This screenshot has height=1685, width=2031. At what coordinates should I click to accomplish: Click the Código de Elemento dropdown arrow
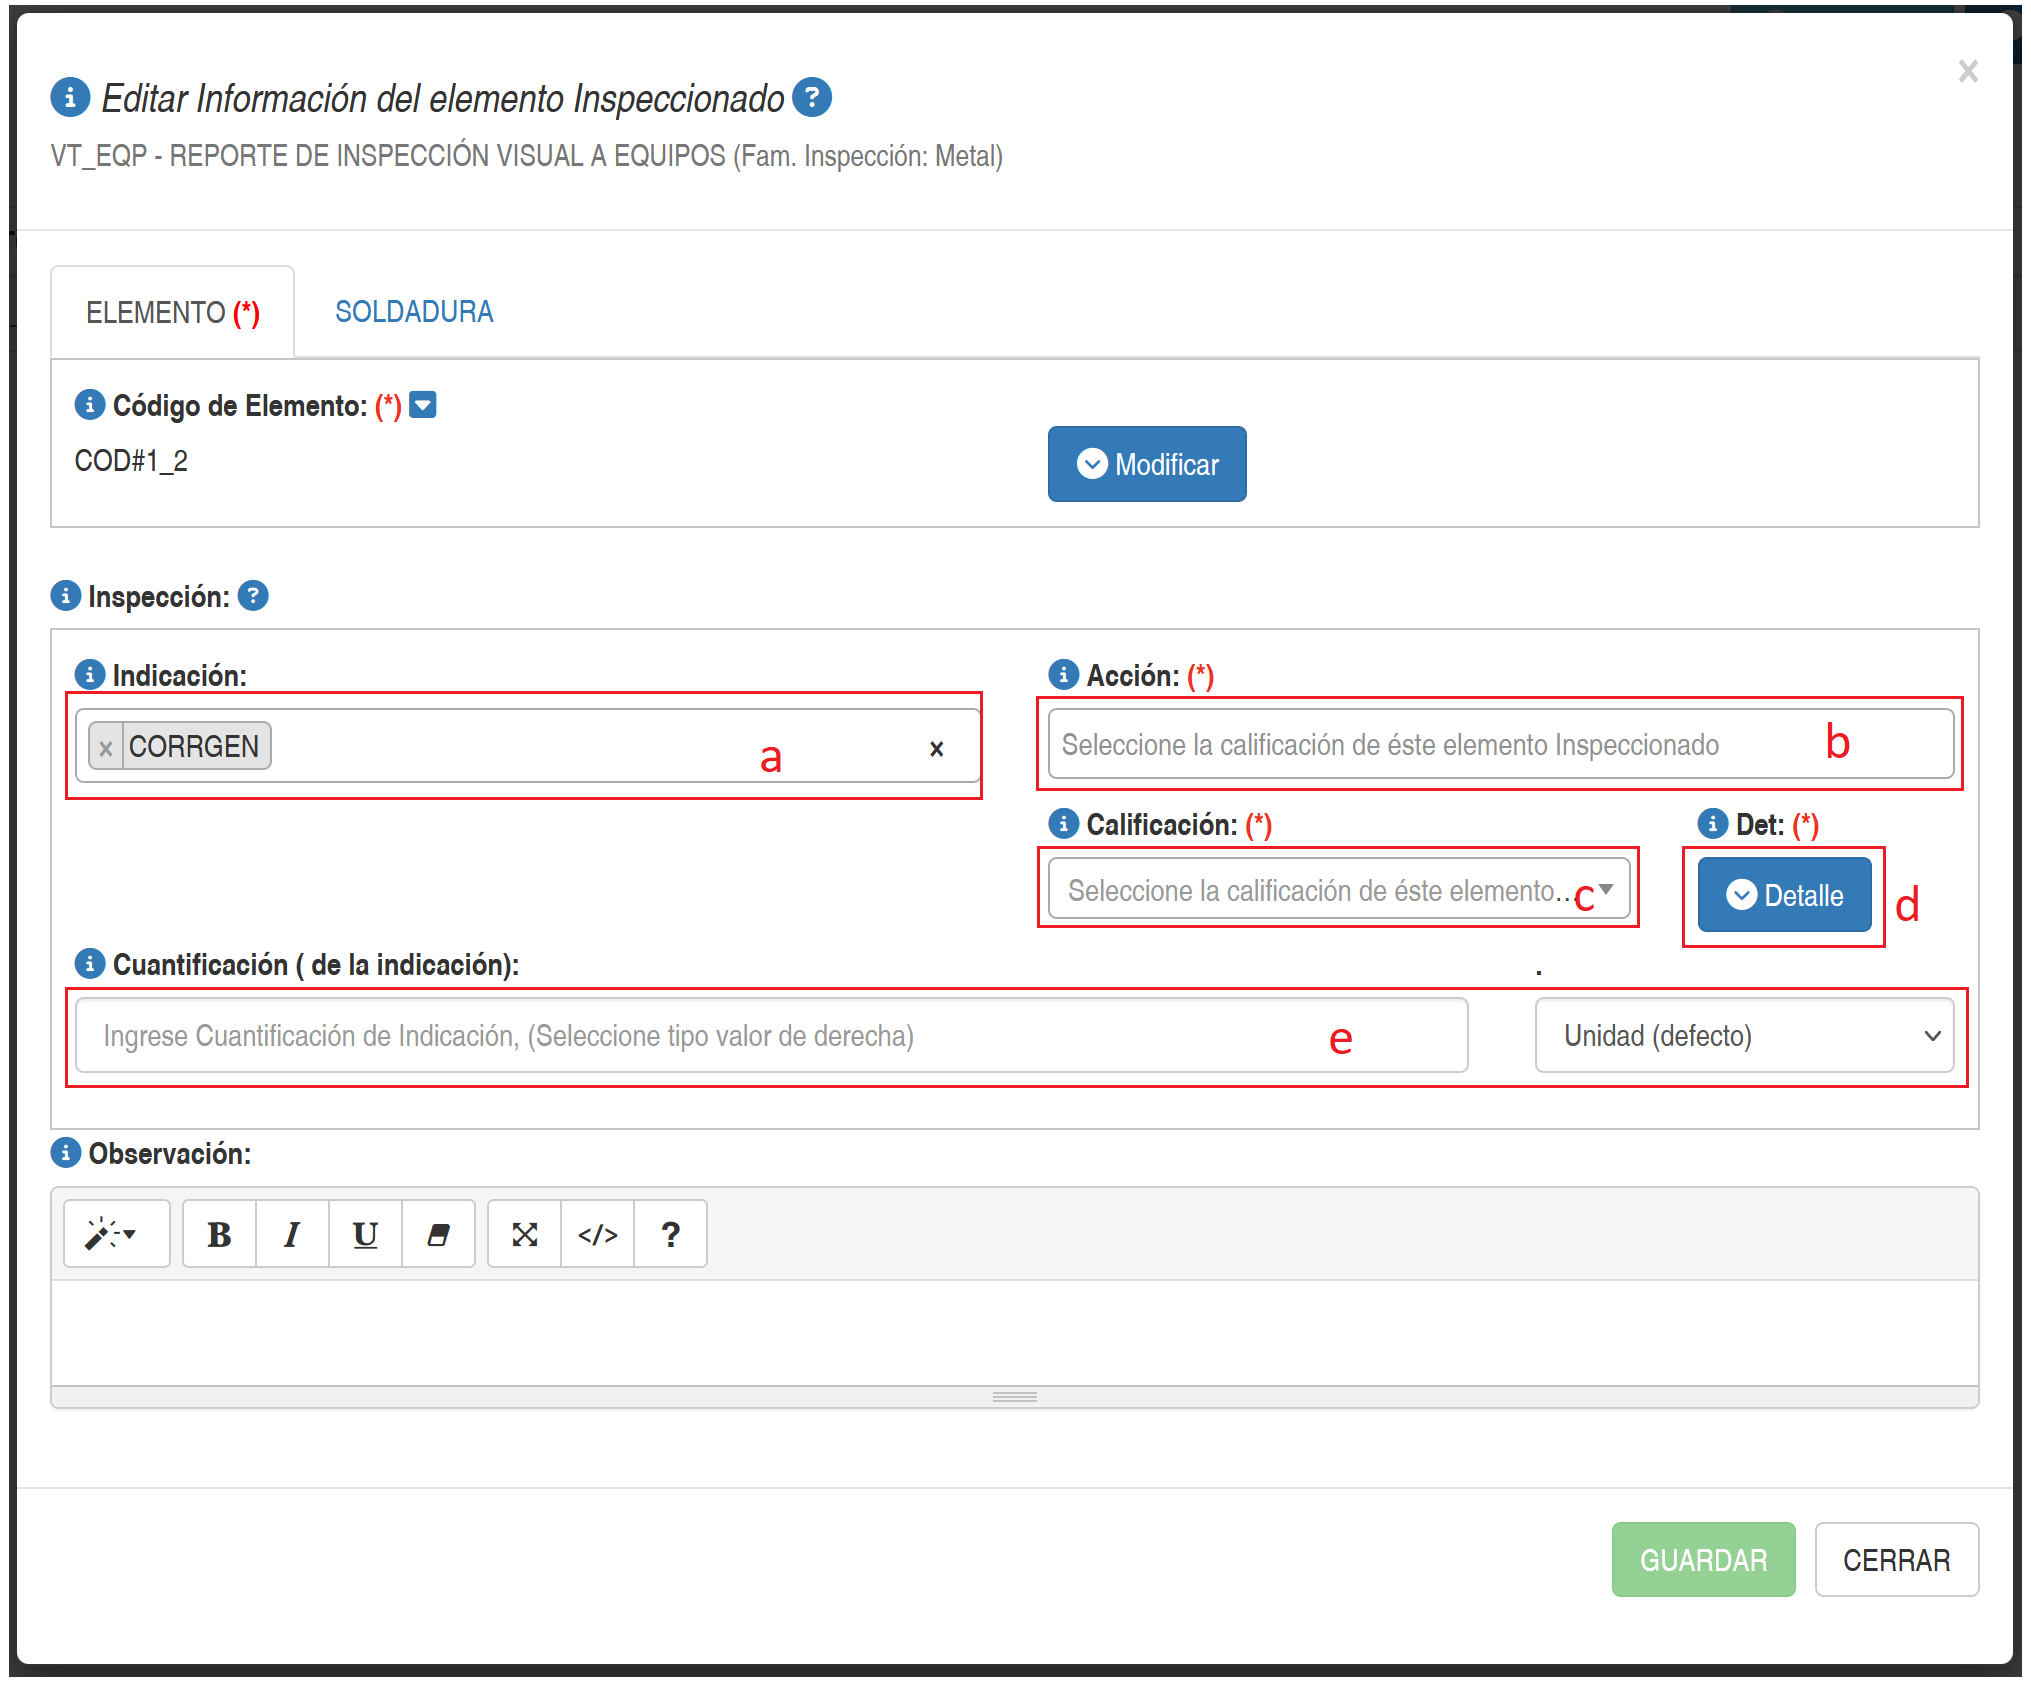(x=423, y=405)
